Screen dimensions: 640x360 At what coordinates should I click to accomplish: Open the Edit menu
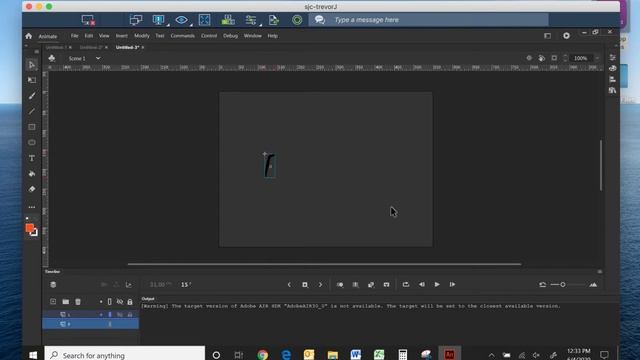point(89,36)
